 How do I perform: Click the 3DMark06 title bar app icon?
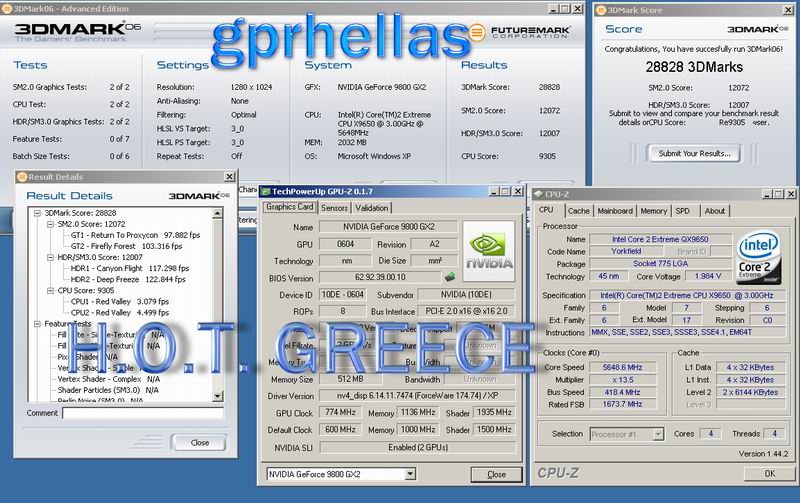6,9
